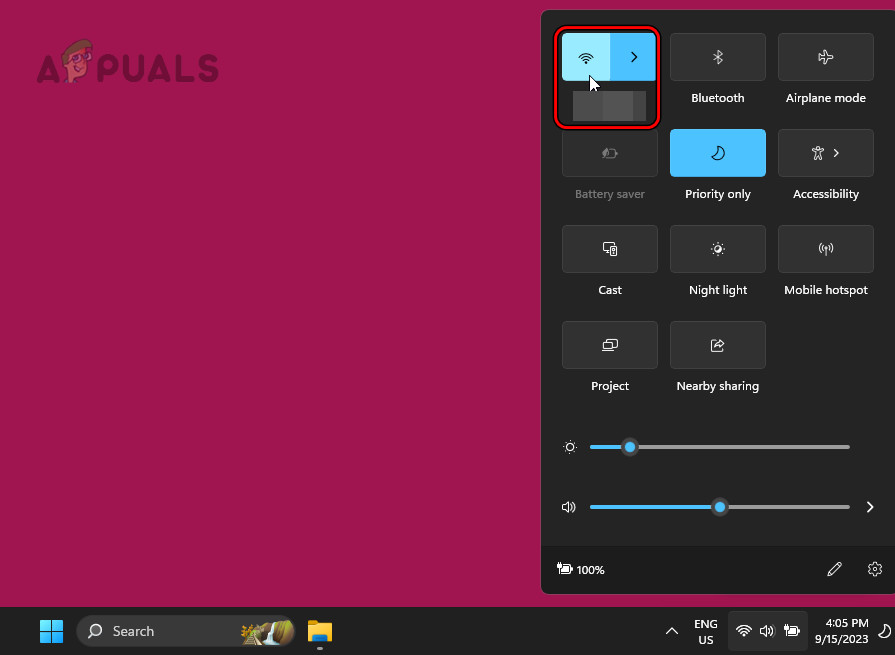The width and height of the screenshot is (895, 655).
Task: Click the volume slider handle
Action: [720, 507]
